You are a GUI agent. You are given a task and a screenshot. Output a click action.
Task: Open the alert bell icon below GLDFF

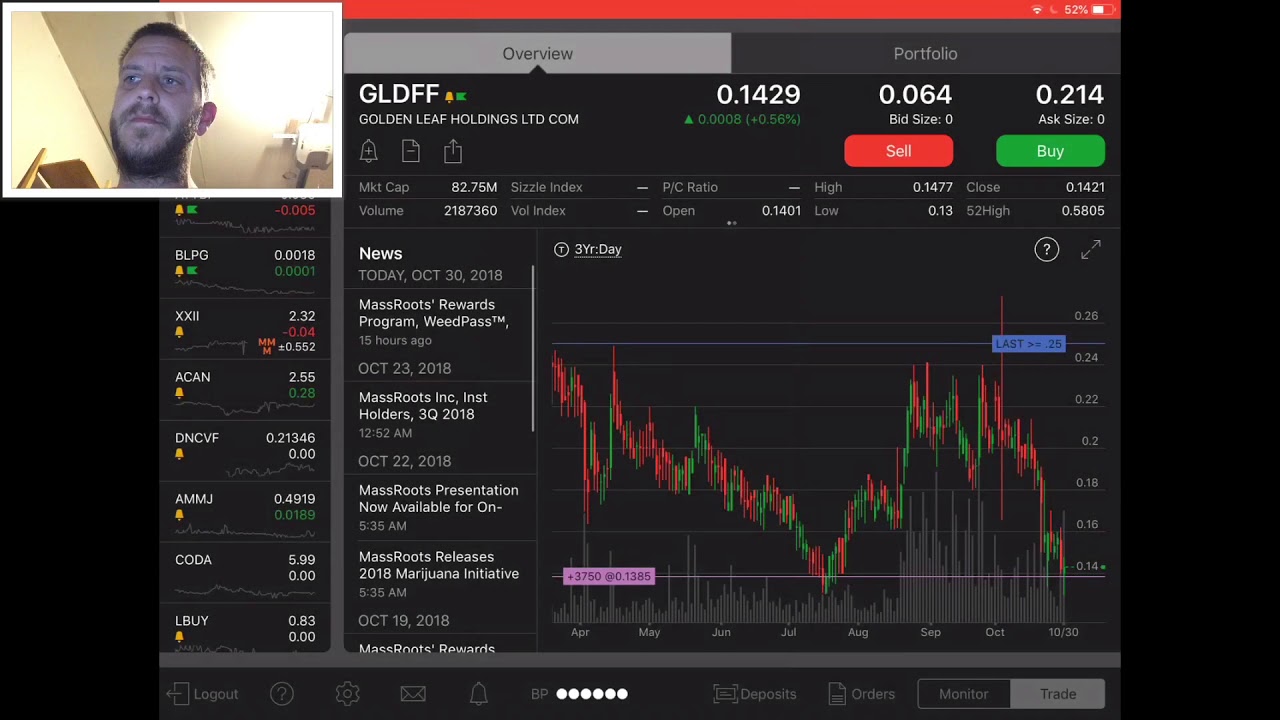tap(368, 151)
